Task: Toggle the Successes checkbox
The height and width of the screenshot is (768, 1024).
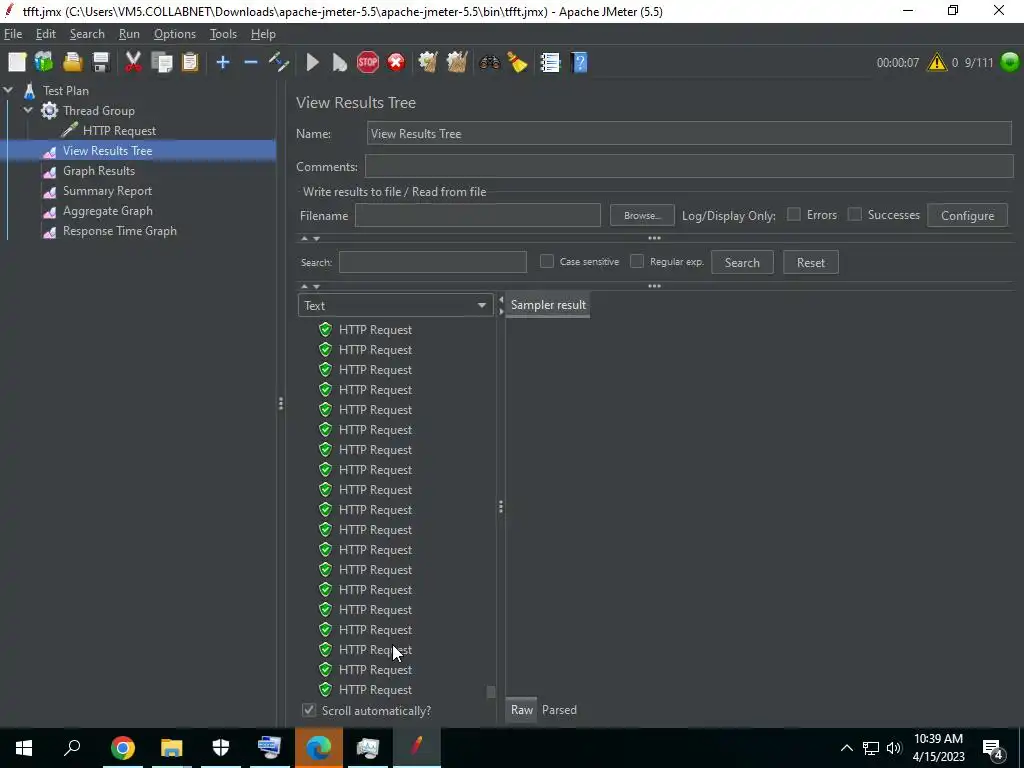Action: pyautogui.click(x=854, y=214)
